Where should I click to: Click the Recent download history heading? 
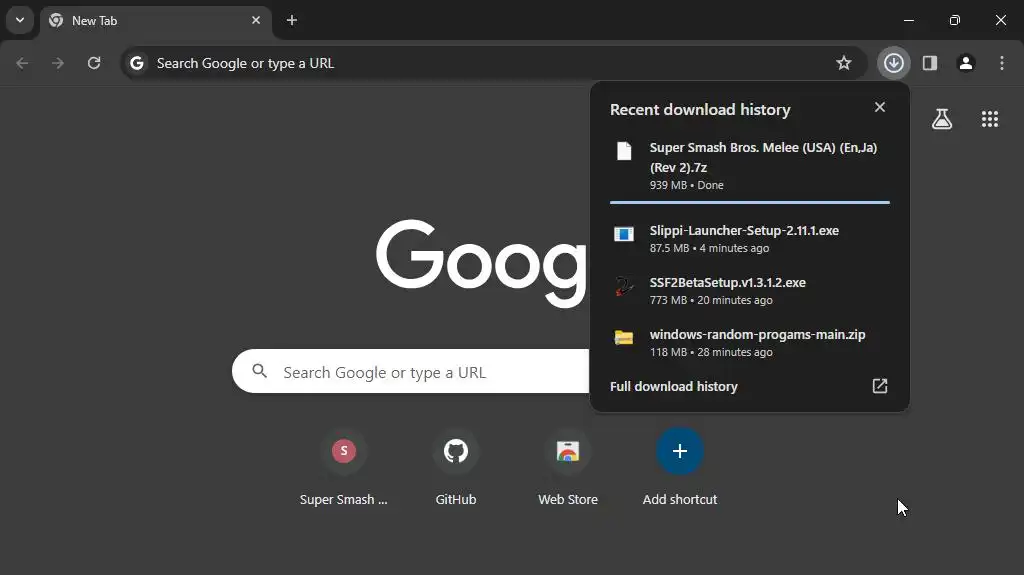point(700,109)
